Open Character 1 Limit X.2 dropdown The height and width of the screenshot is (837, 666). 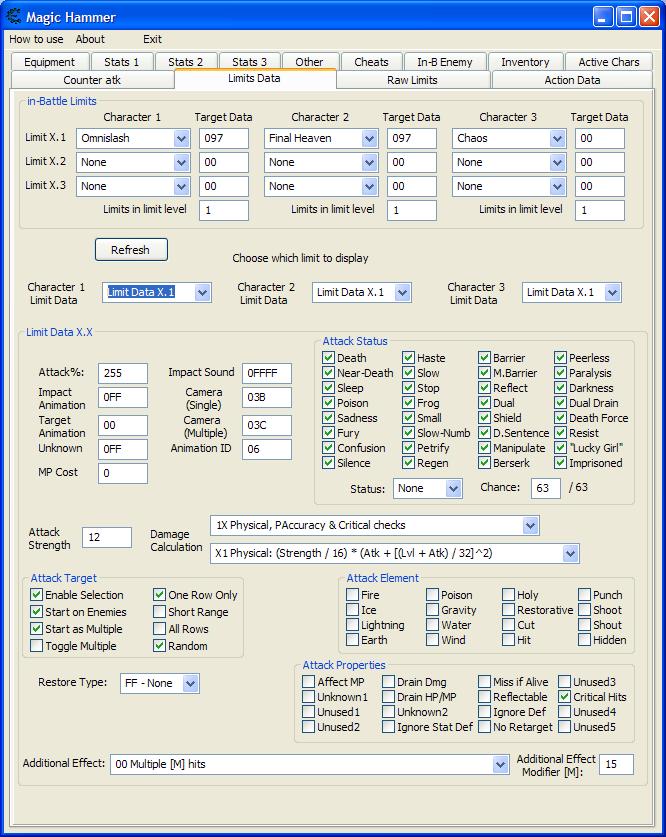tap(181, 162)
